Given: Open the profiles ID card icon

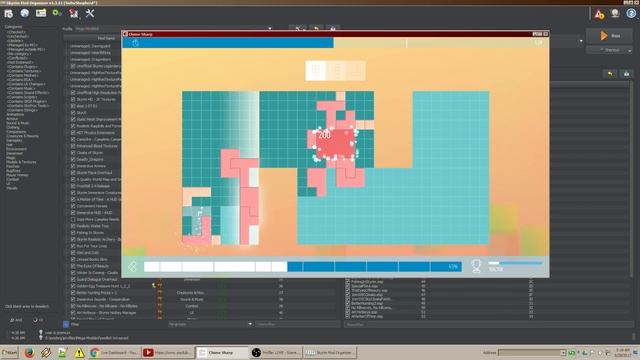Looking at the screenshot, I should click(x=41, y=13).
